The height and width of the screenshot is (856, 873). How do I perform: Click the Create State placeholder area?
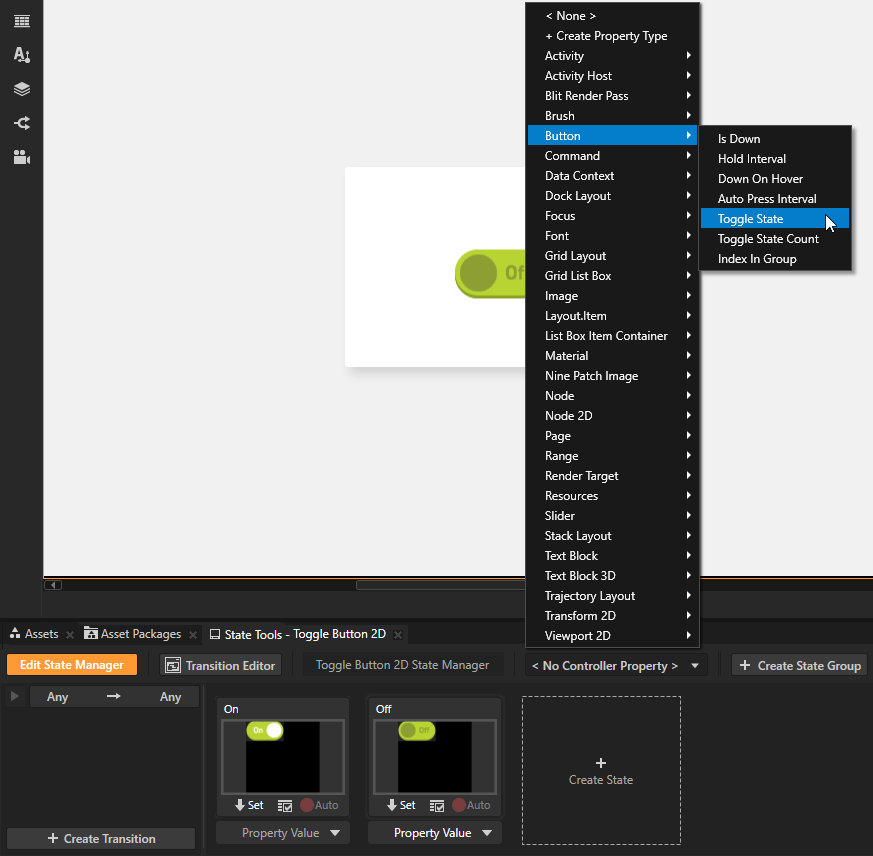click(x=600, y=770)
